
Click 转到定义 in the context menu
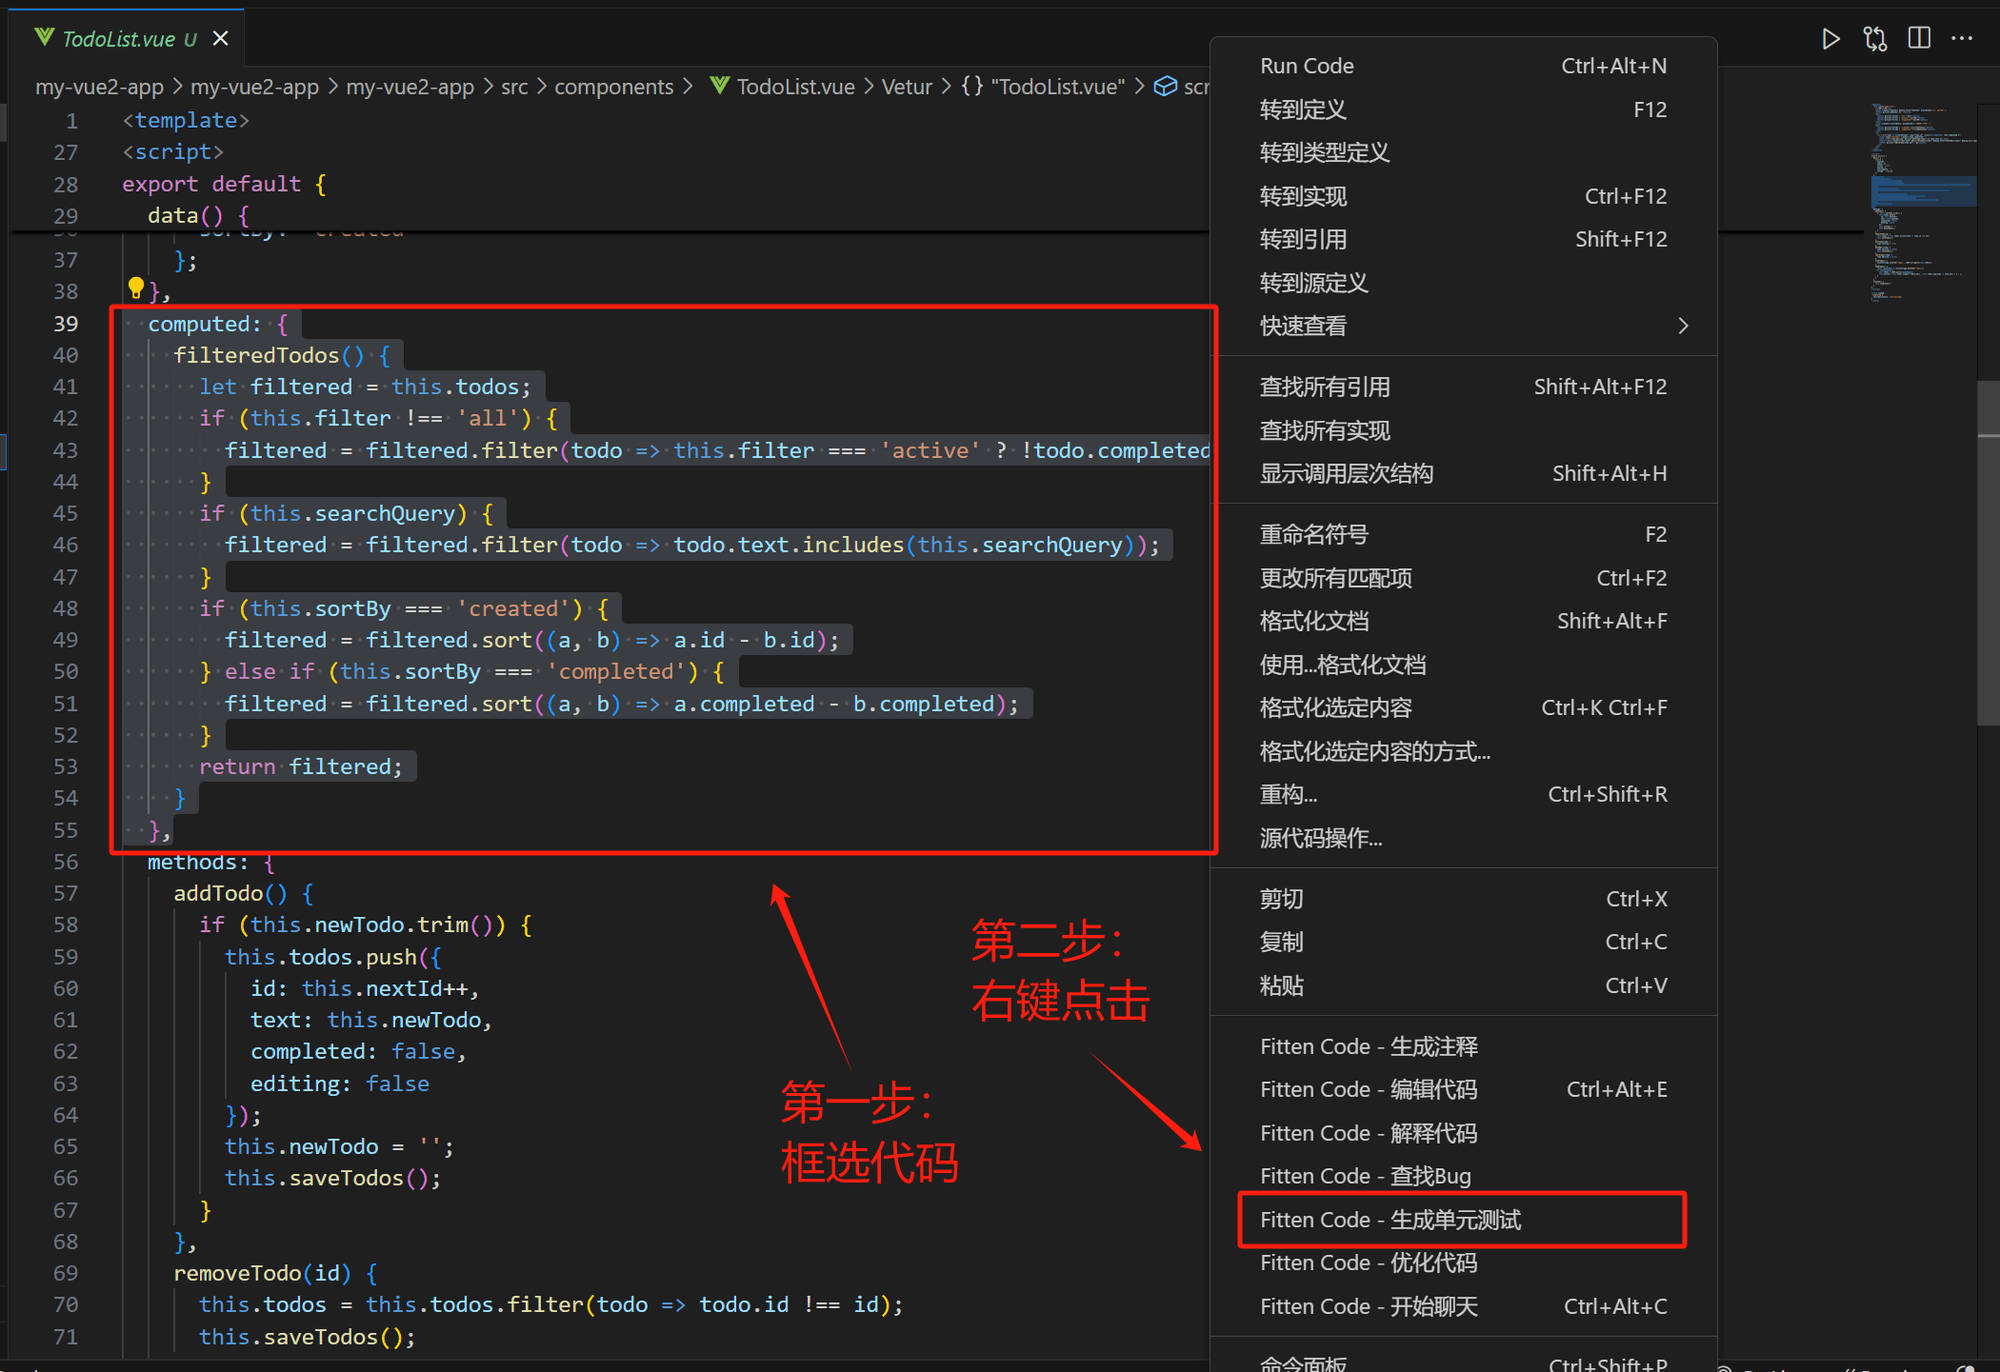click(x=1303, y=109)
